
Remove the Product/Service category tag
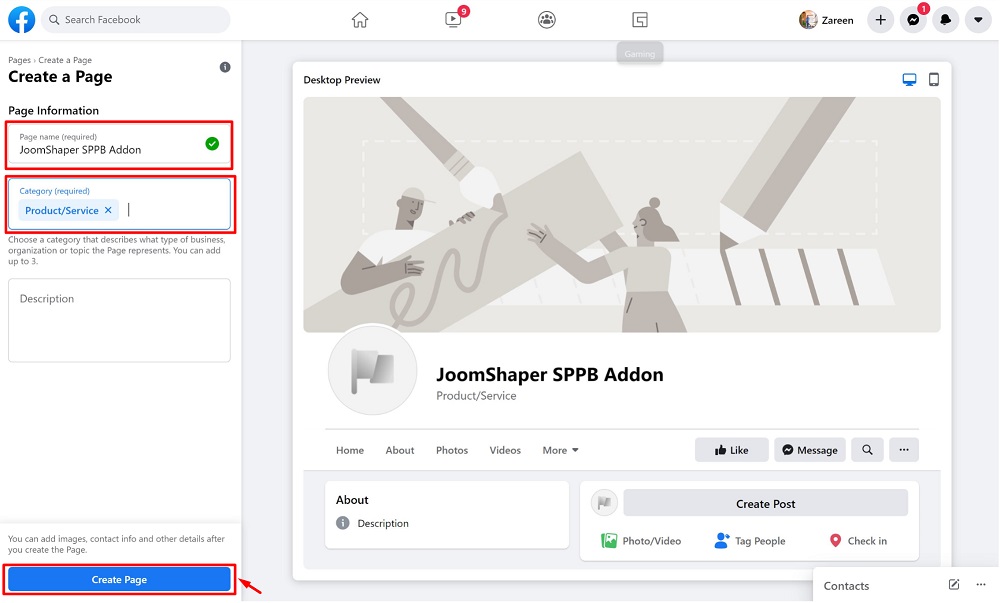click(x=108, y=210)
